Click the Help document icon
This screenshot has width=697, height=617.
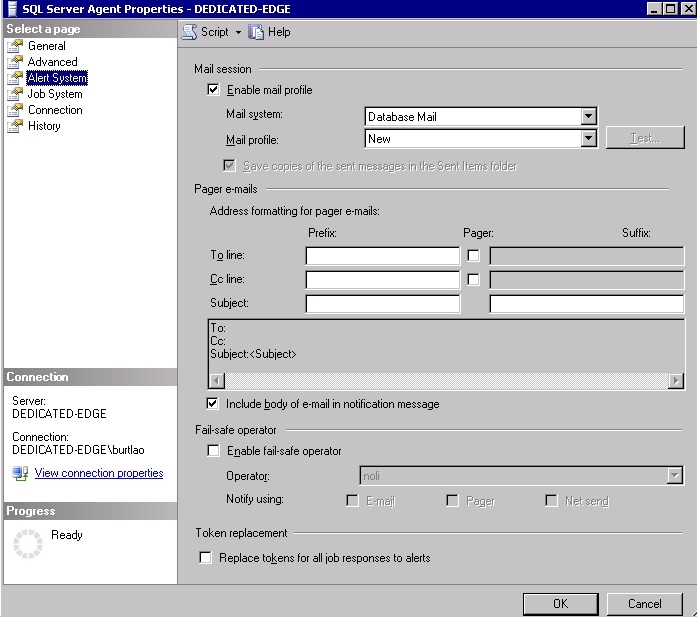256,32
